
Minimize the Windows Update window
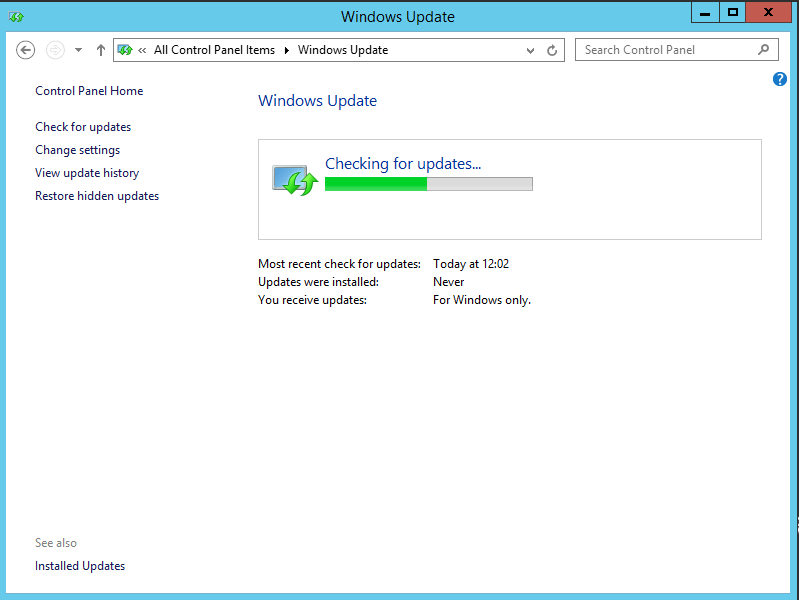(705, 13)
